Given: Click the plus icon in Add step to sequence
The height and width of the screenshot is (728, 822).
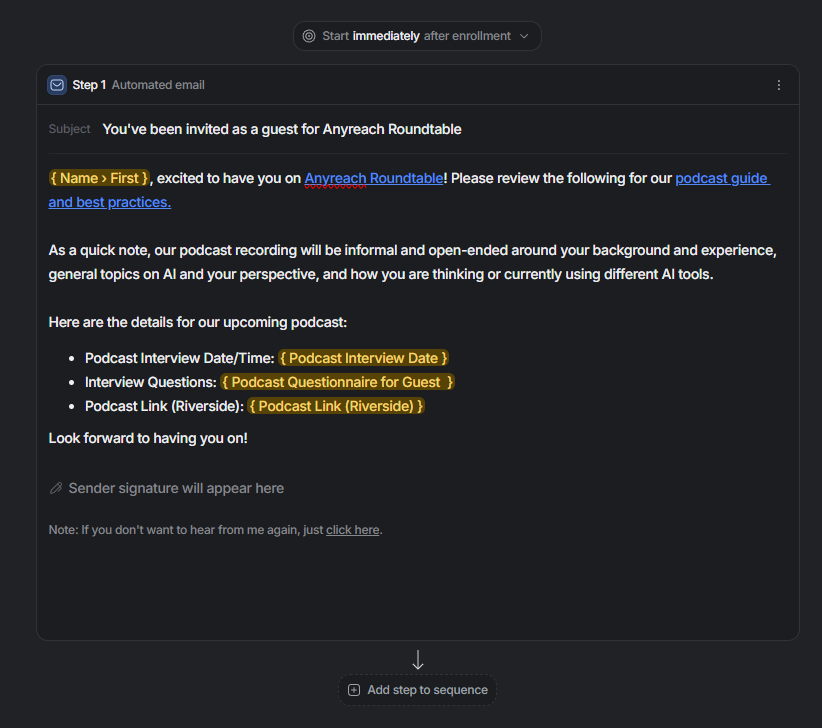Looking at the screenshot, I should coord(354,690).
